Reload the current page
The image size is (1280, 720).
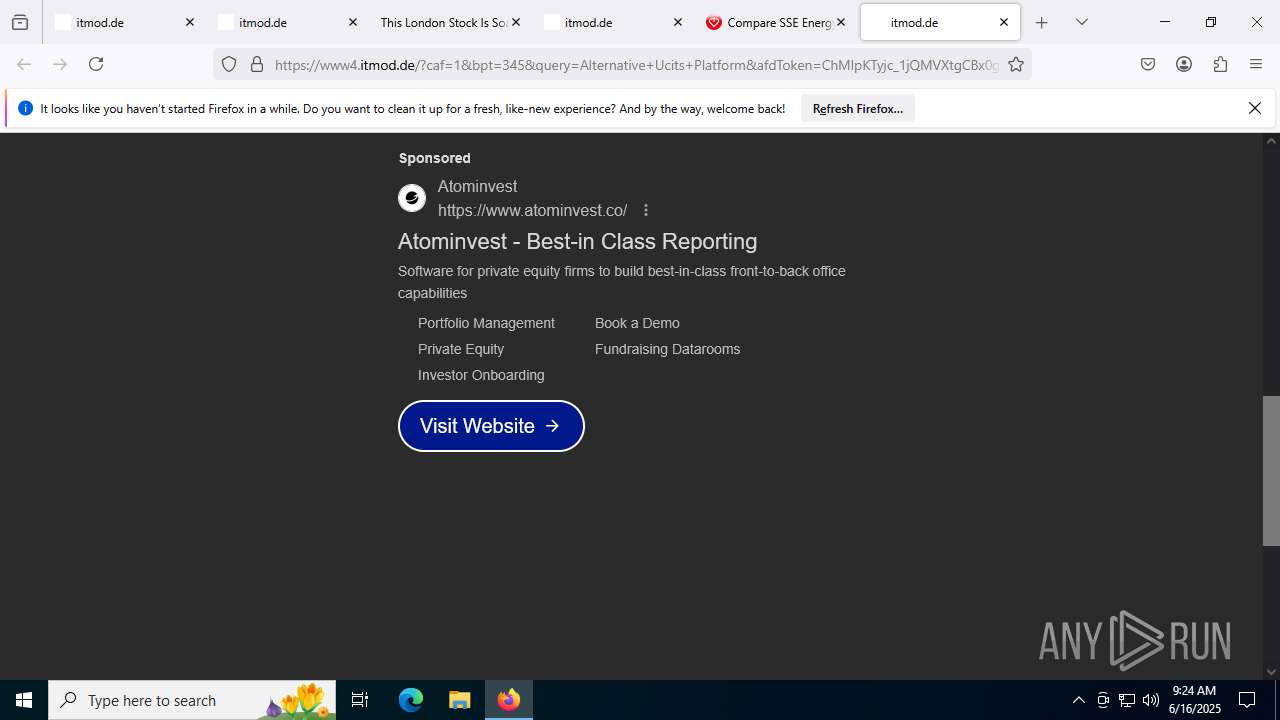tap(96, 64)
